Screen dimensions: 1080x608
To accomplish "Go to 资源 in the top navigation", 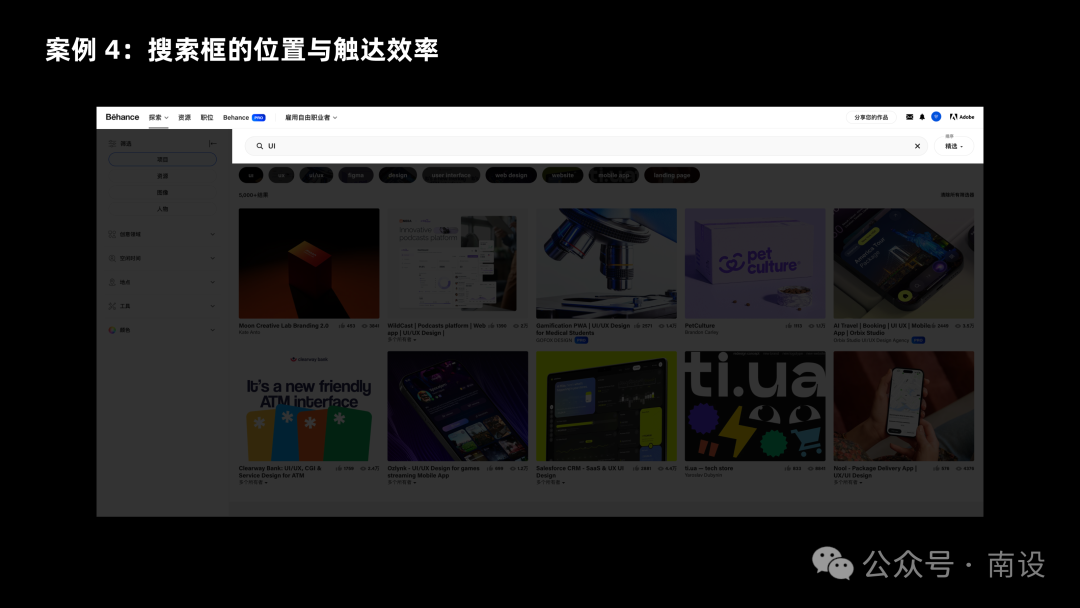I will pyautogui.click(x=185, y=118).
